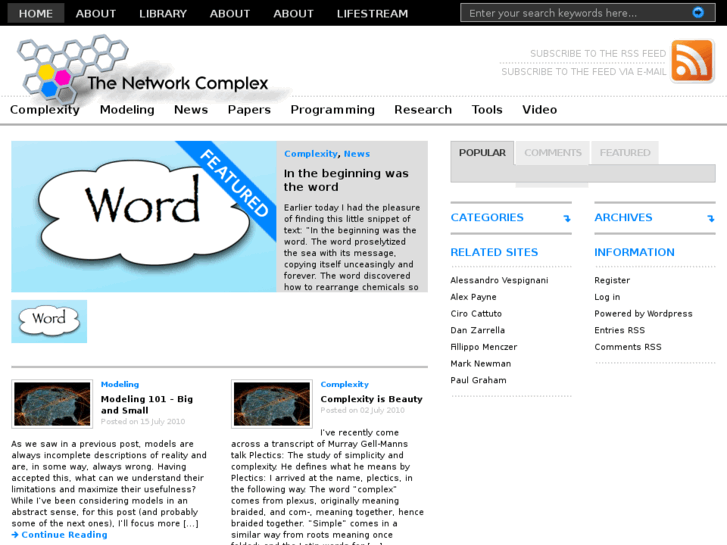The image size is (727, 545).
Task: Visit Mark Newman related site
Action: (x=481, y=364)
